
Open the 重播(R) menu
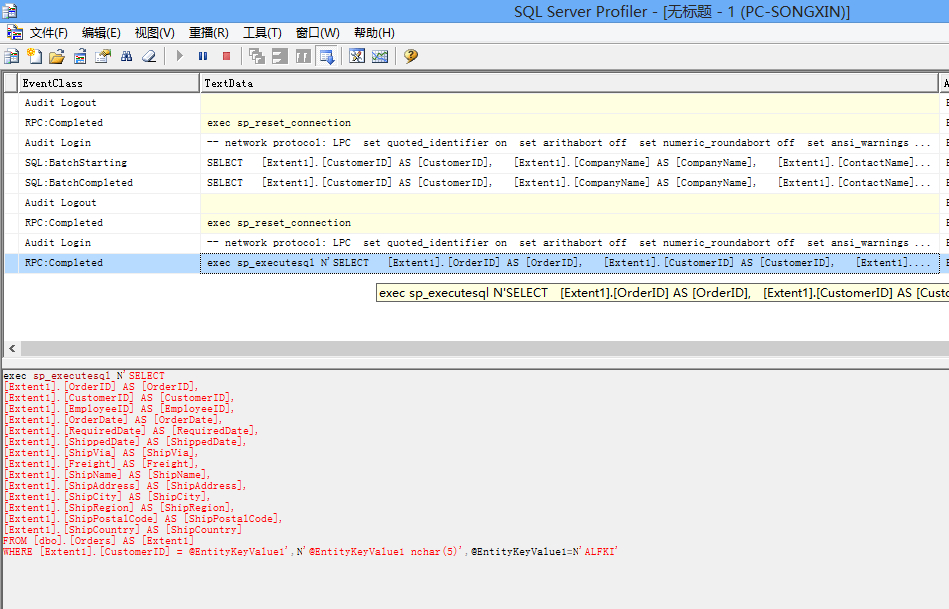coord(208,33)
